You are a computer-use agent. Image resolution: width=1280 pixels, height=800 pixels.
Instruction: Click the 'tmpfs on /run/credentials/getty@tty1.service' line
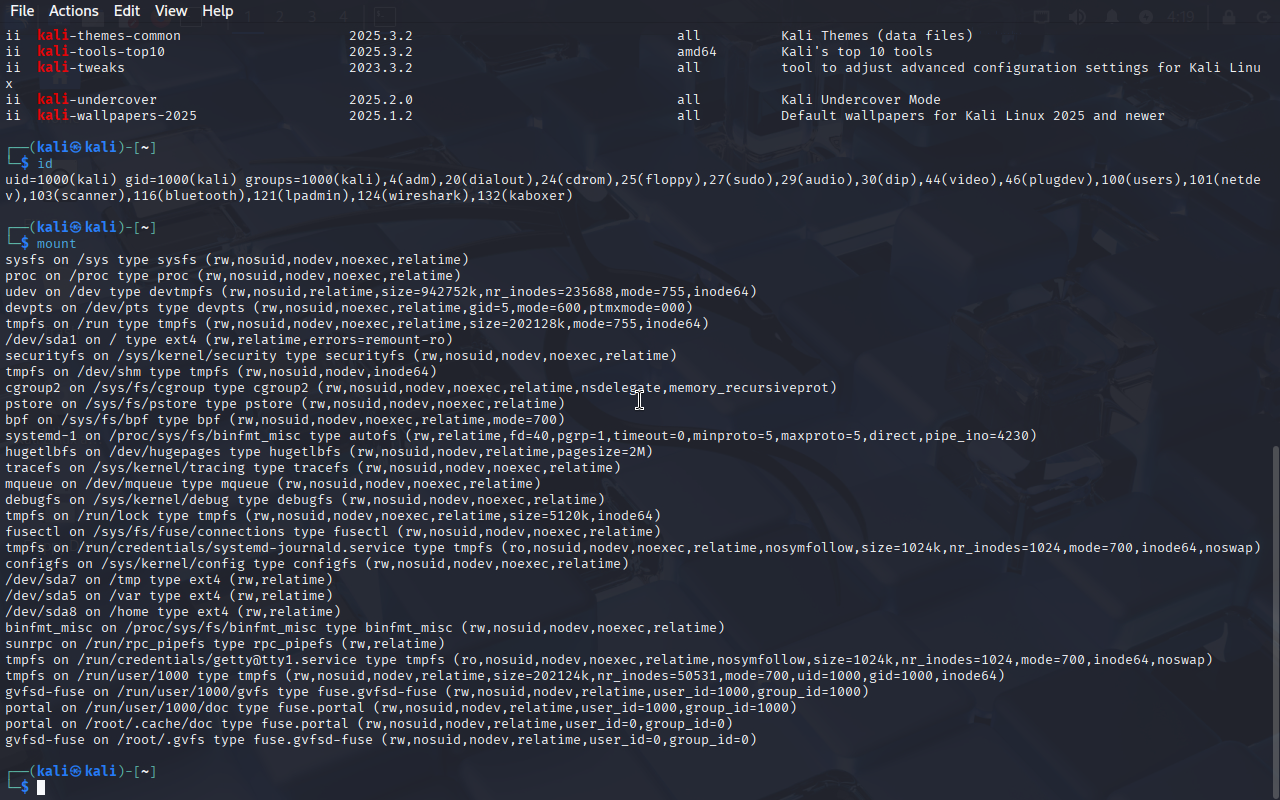click(609, 660)
